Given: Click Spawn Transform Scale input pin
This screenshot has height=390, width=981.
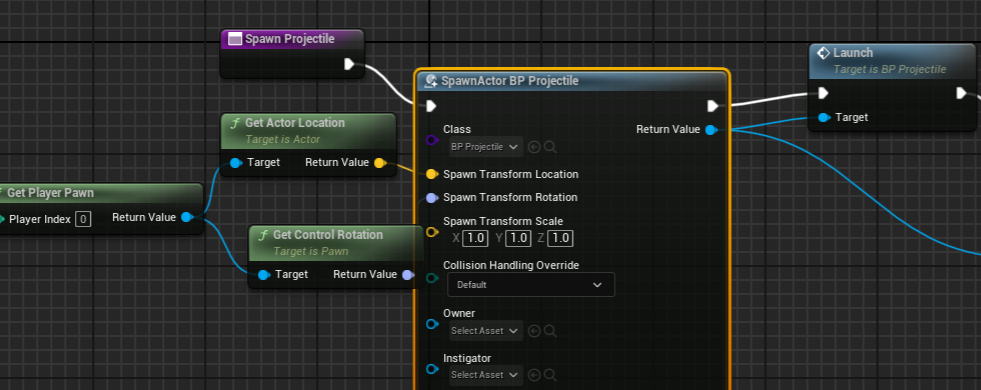Looking at the screenshot, I should [x=432, y=232].
